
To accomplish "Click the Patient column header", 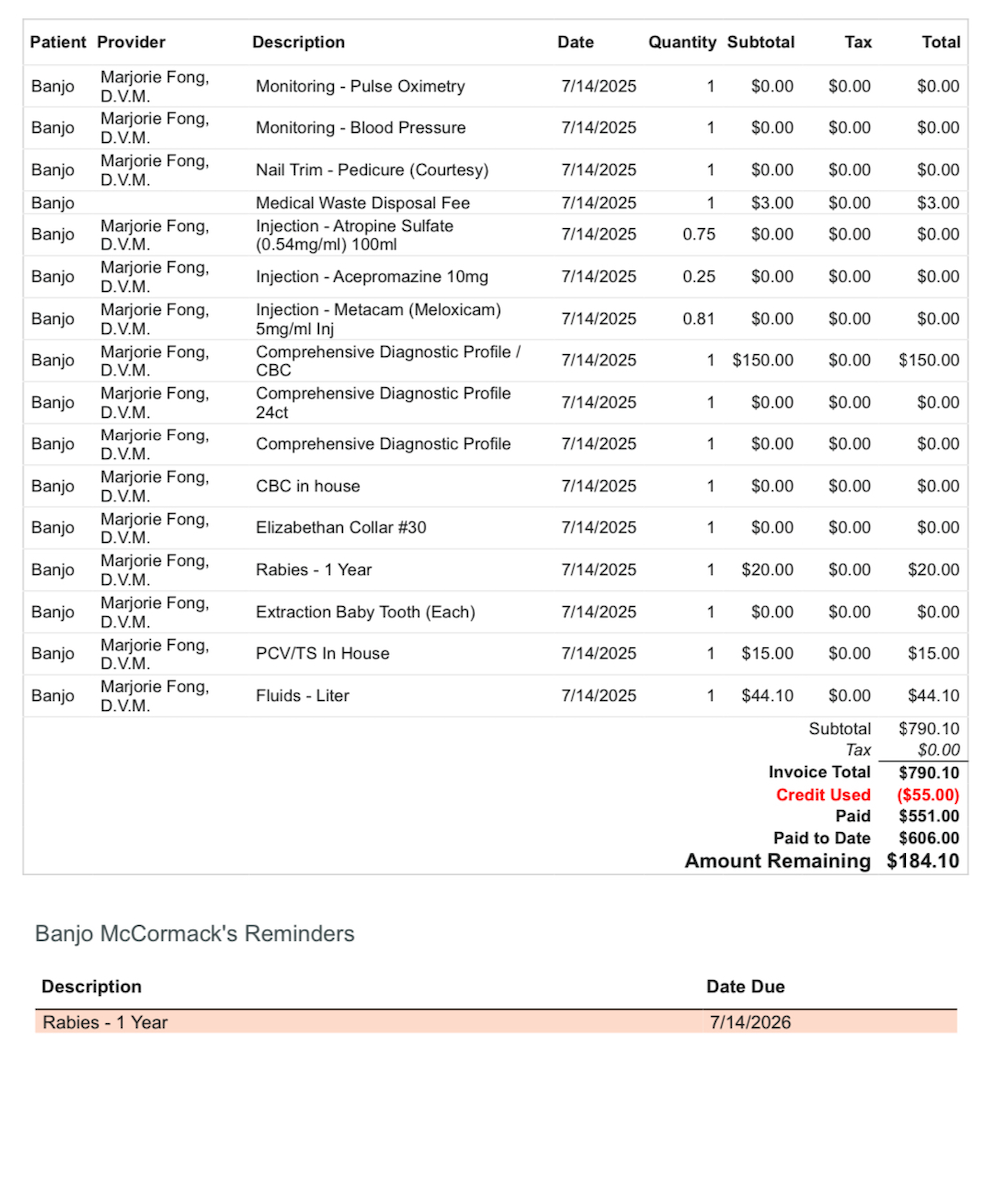I will [x=58, y=42].
